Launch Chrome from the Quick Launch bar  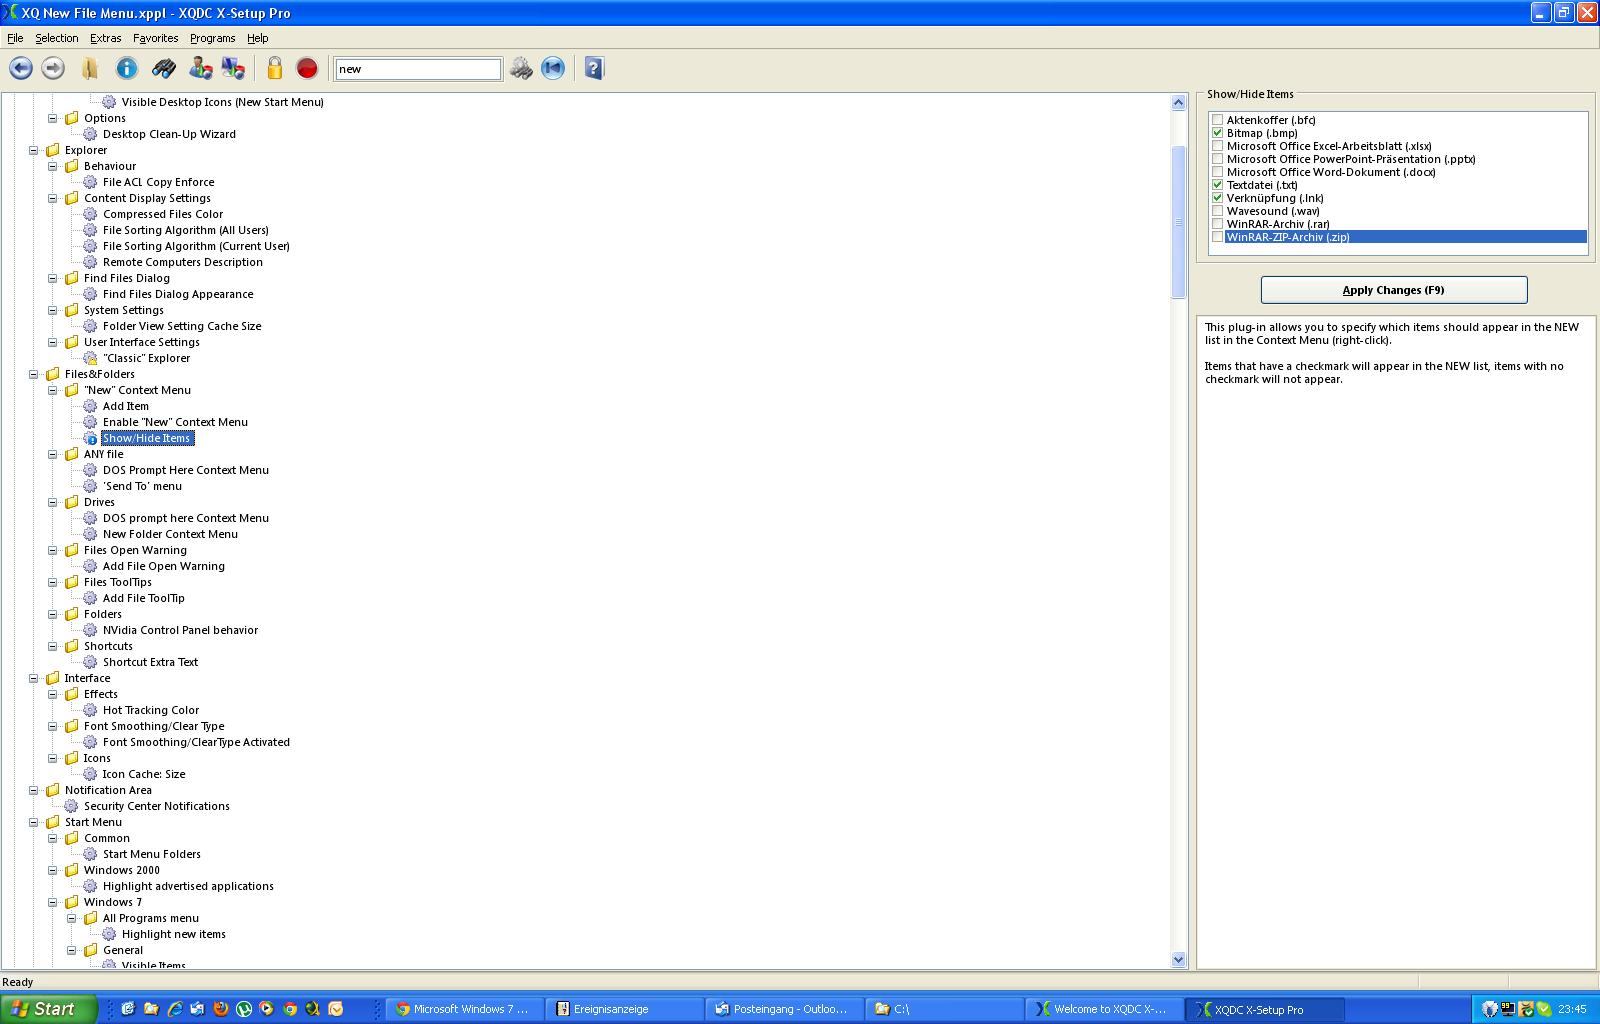pos(290,1009)
